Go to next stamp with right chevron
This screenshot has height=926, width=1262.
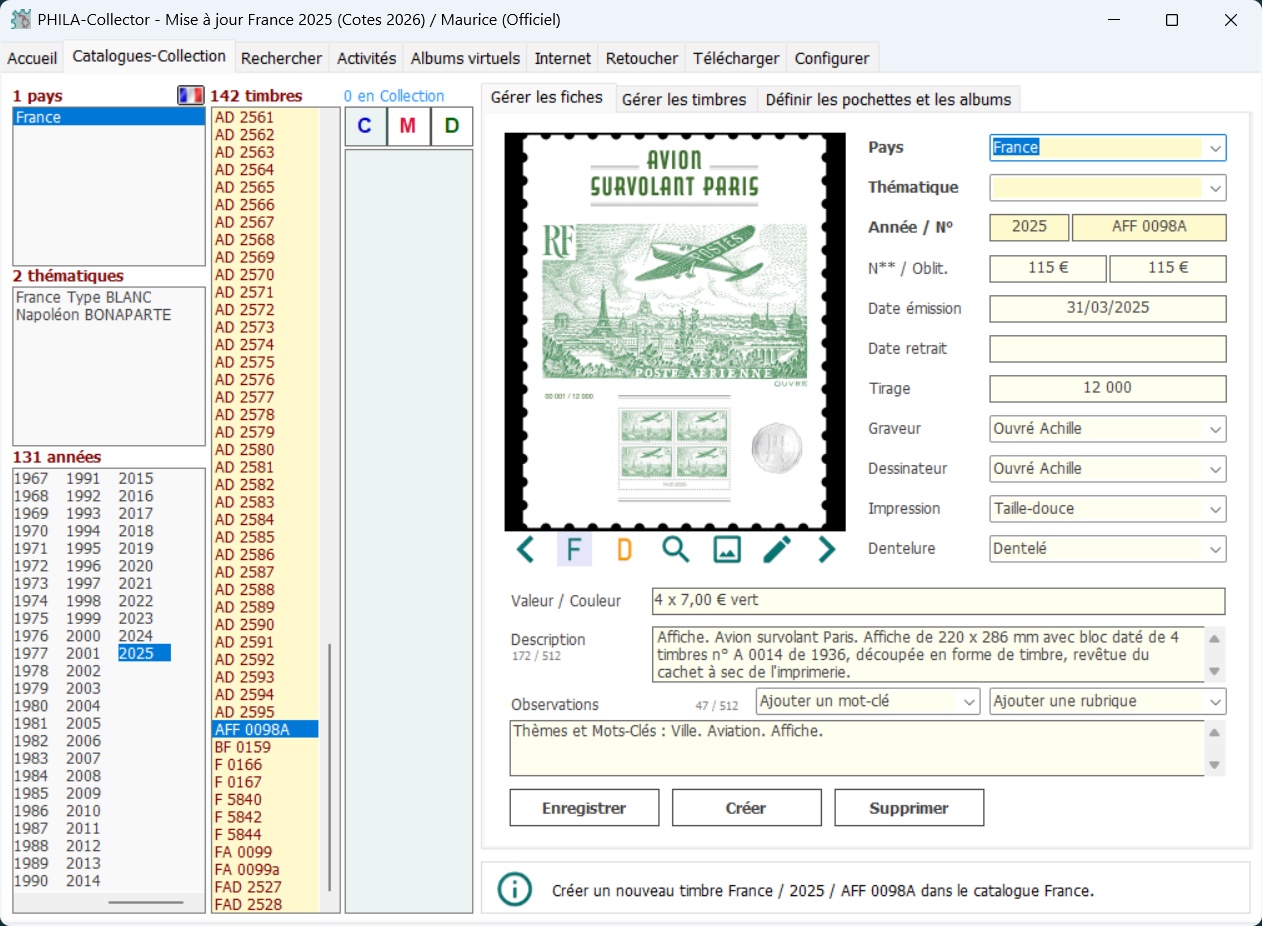[826, 549]
